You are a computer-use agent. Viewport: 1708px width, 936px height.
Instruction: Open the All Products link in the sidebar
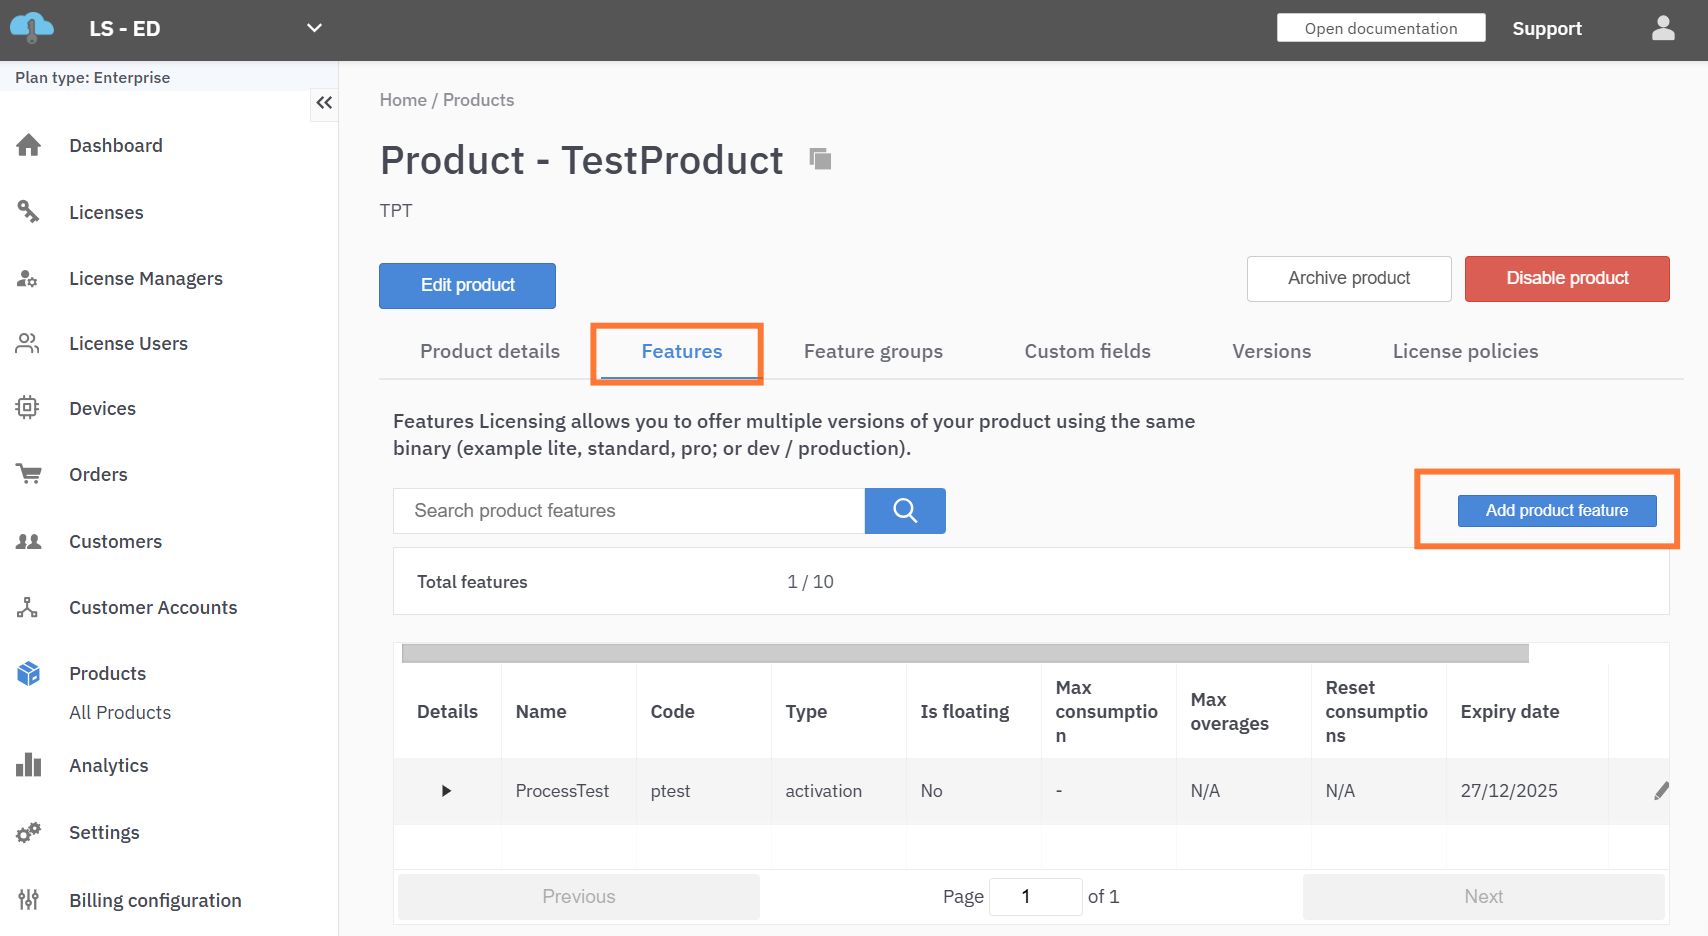[x=120, y=713]
